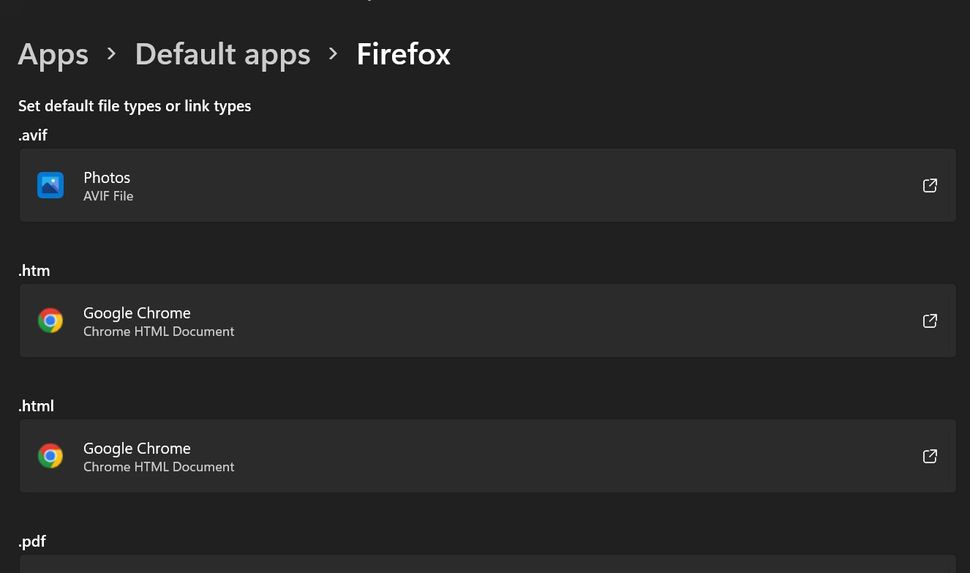Click the 'Set default file types' heading

tap(134, 106)
